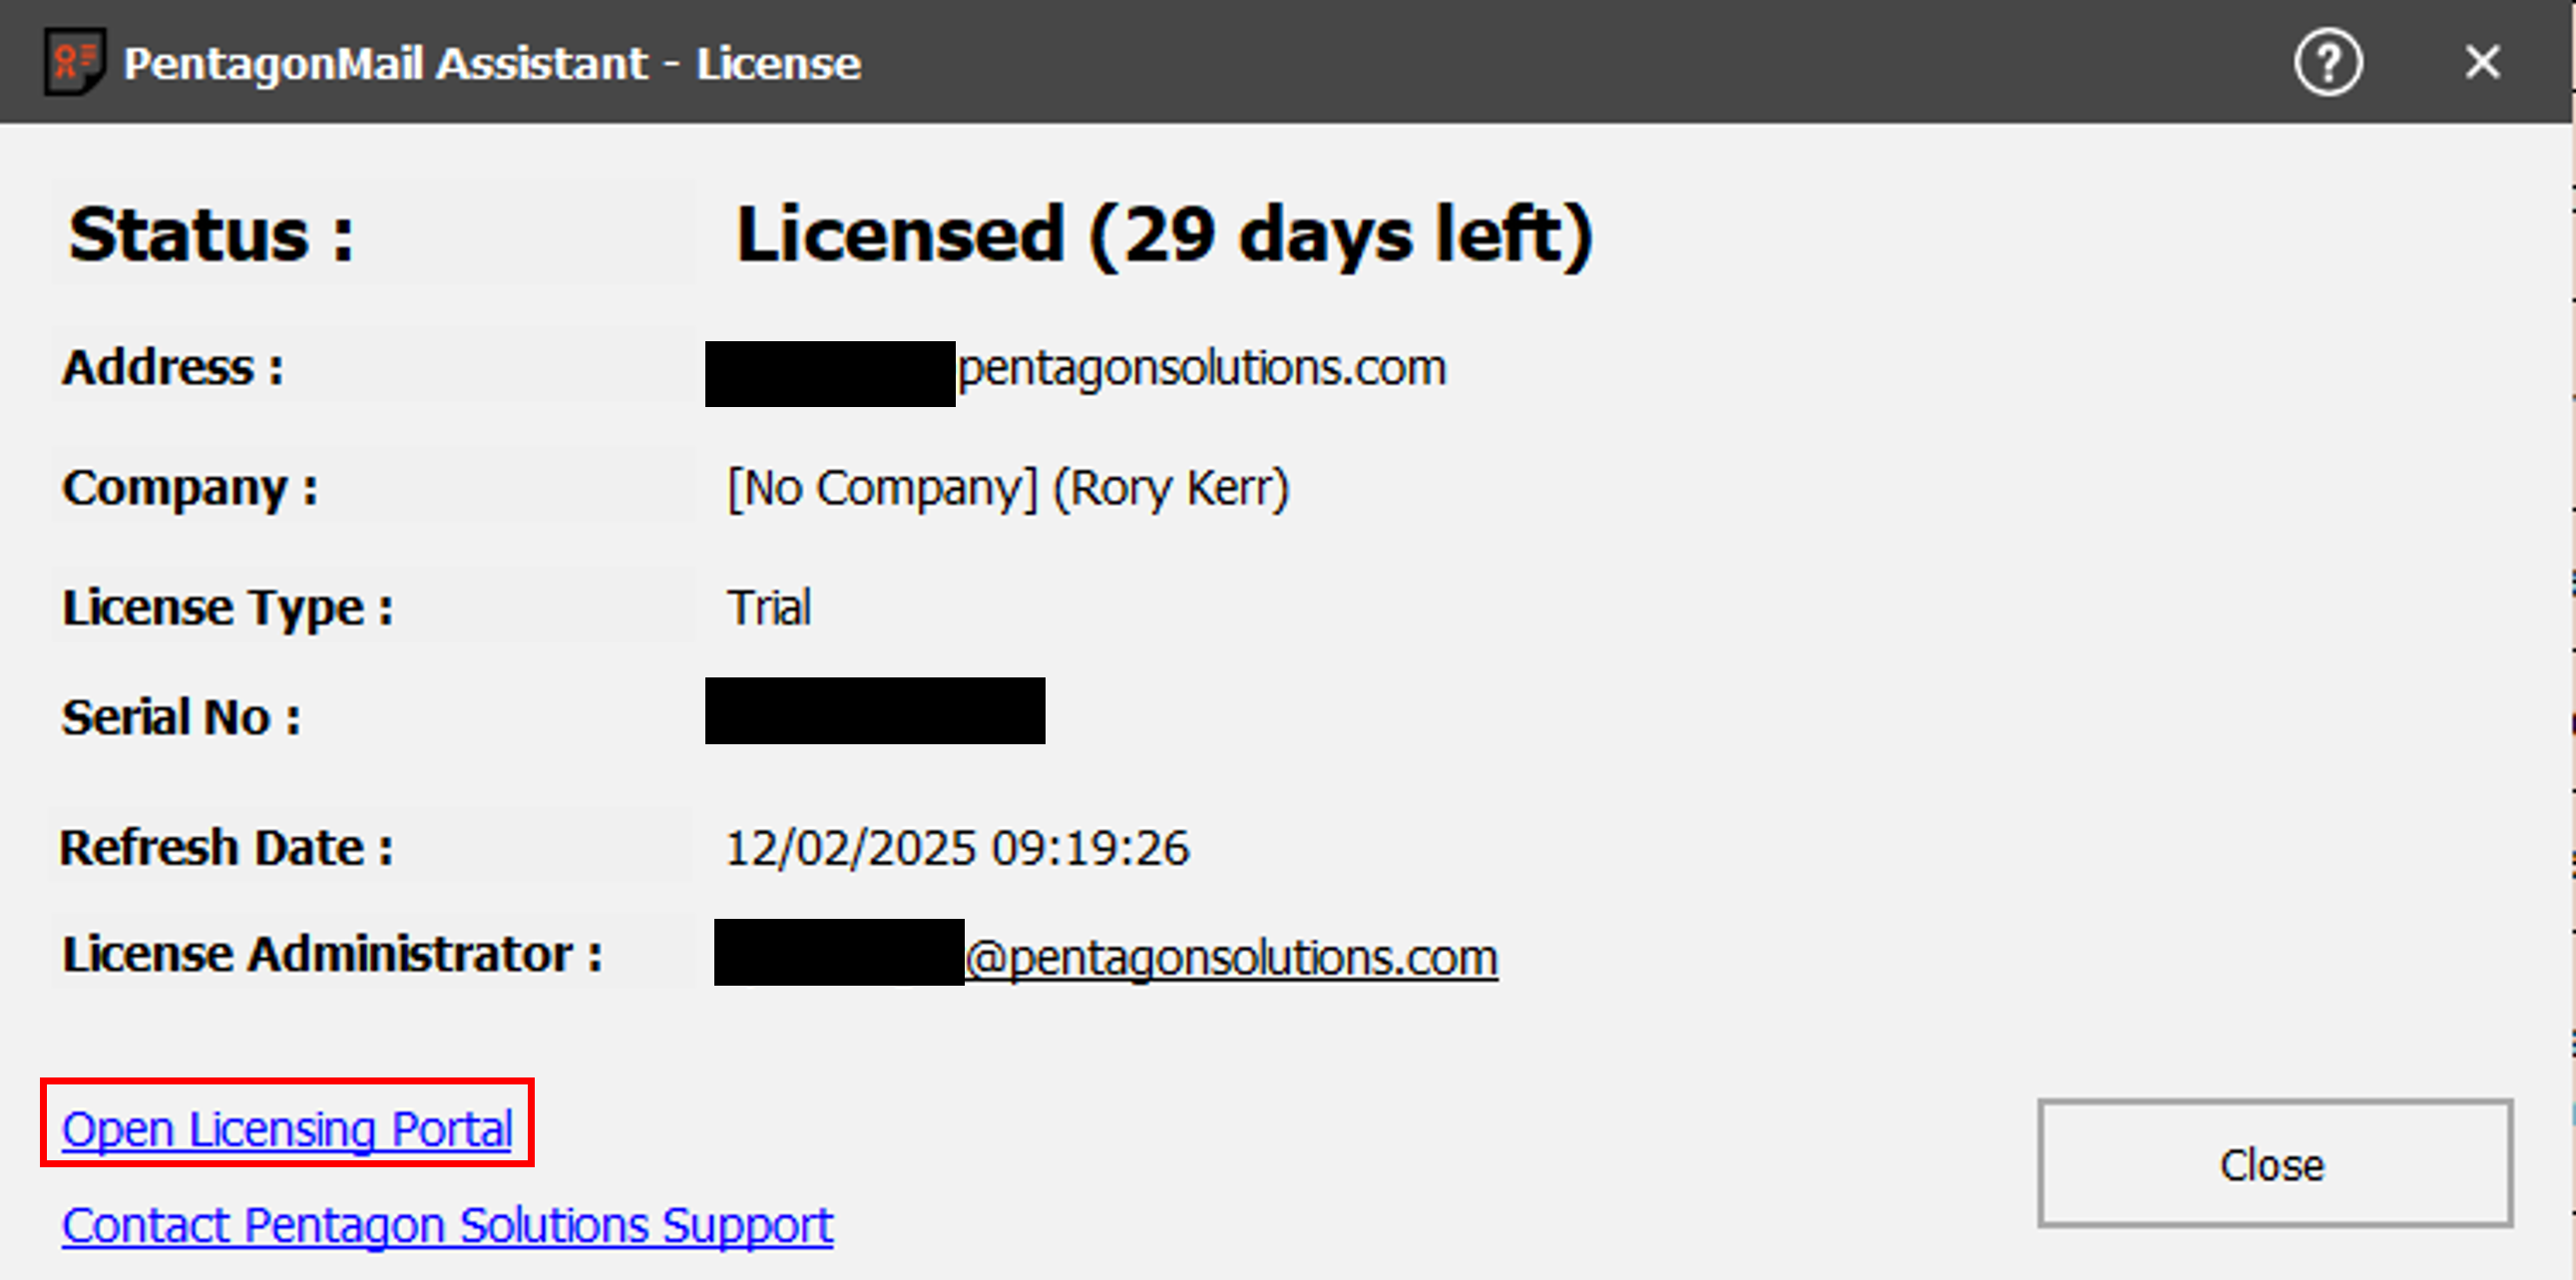Image resolution: width=2576 pixels, height=1280 pixels.
Task: Click the Serial No label
Action: point(181,717)
